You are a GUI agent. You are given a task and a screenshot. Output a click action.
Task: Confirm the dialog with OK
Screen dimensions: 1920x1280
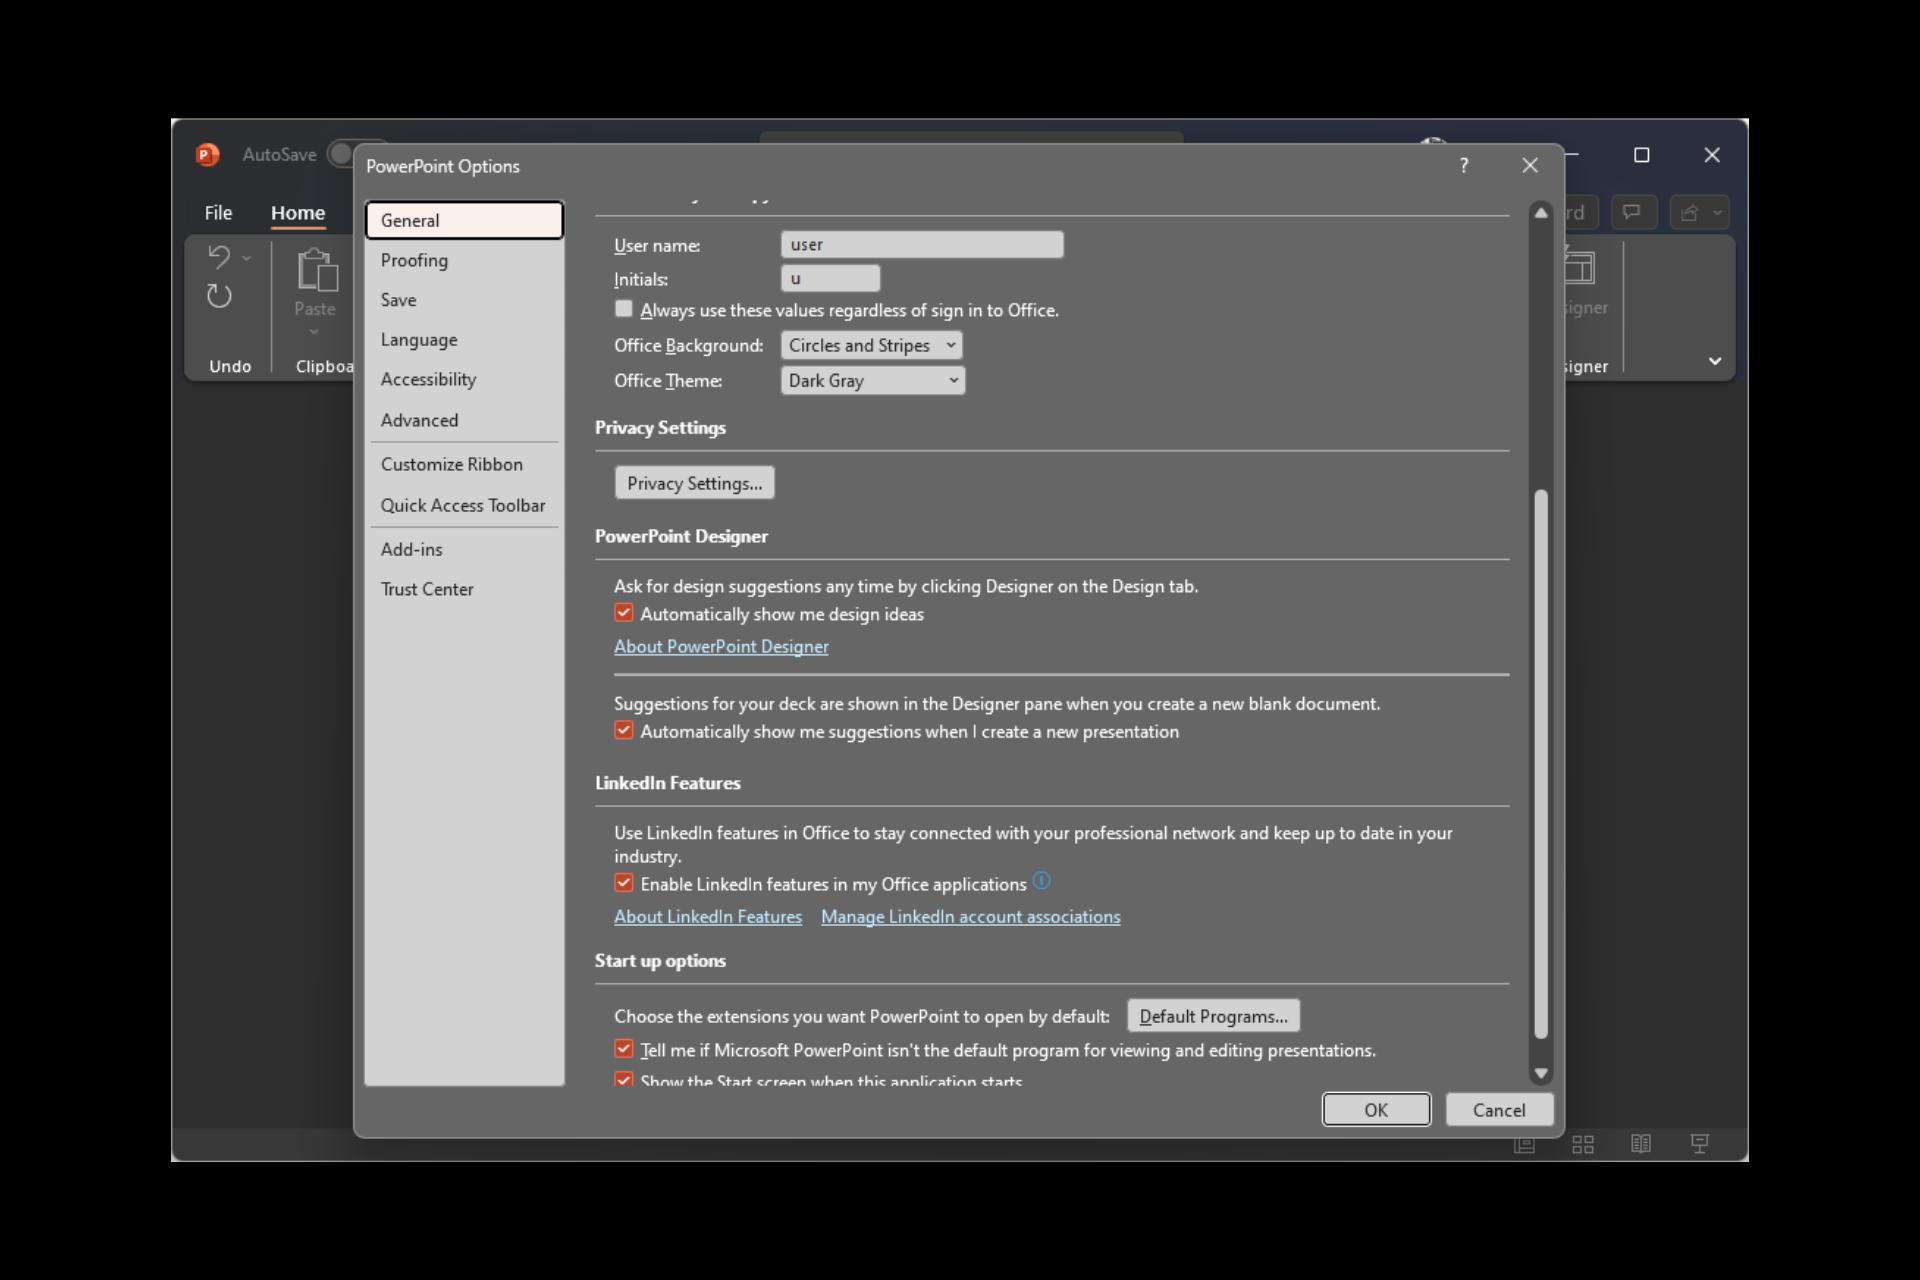1376,1110
